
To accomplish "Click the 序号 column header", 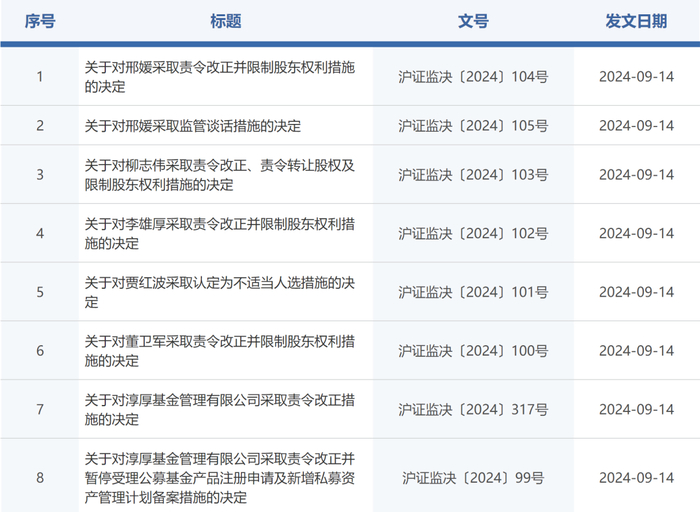I will point(40,21).
